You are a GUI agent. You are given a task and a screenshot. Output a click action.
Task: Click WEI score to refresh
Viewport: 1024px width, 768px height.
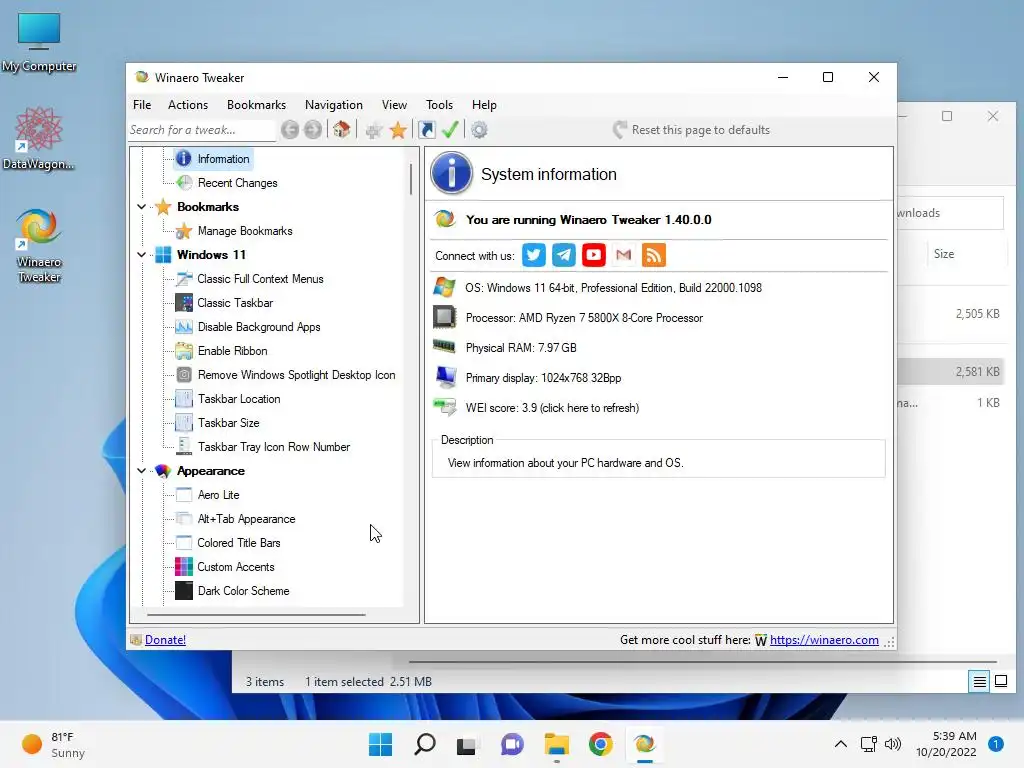(x=552, y=408)
